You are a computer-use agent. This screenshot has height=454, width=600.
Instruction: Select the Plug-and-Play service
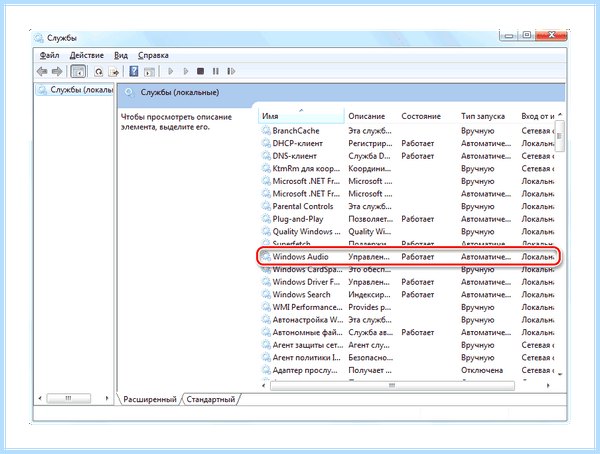point(408,219)
